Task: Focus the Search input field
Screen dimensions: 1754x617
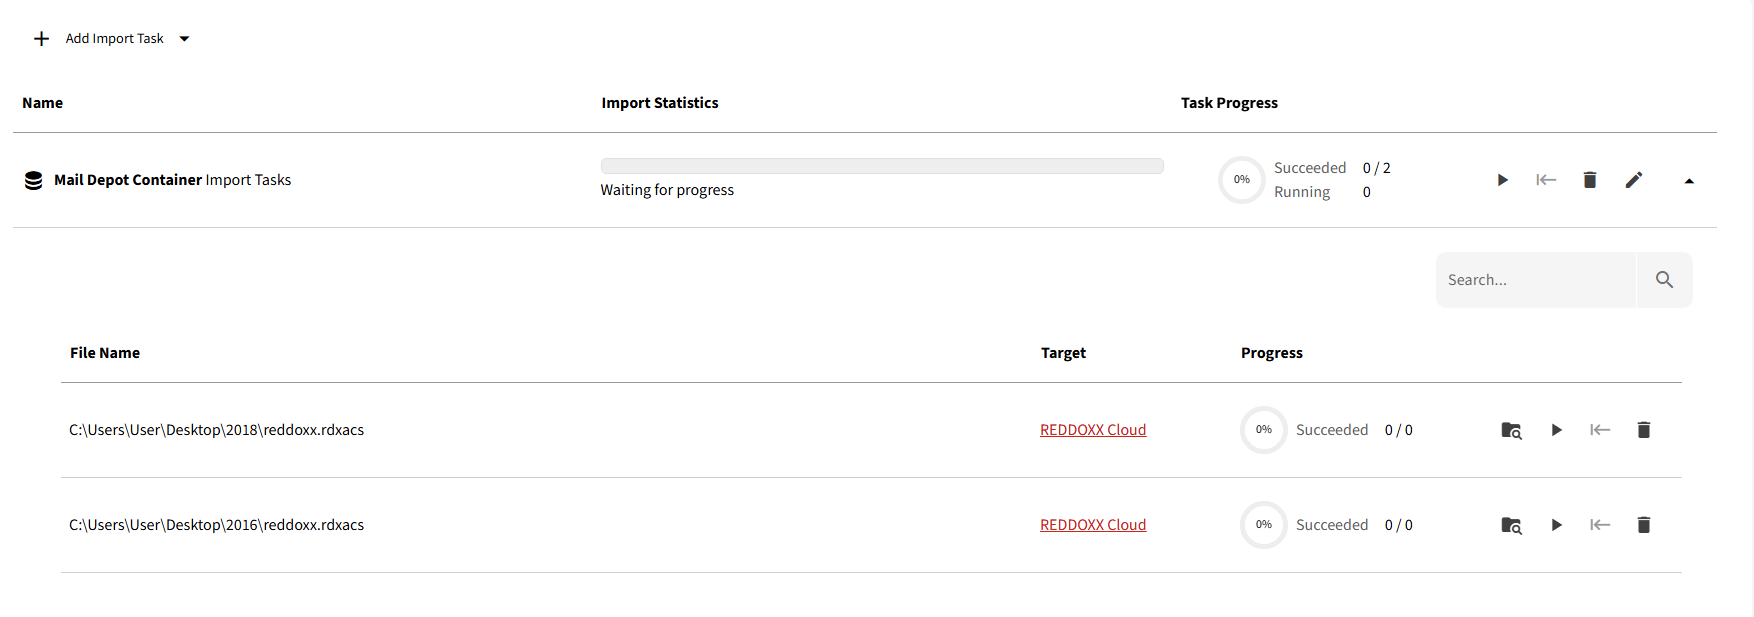Action: (1536, 280)
